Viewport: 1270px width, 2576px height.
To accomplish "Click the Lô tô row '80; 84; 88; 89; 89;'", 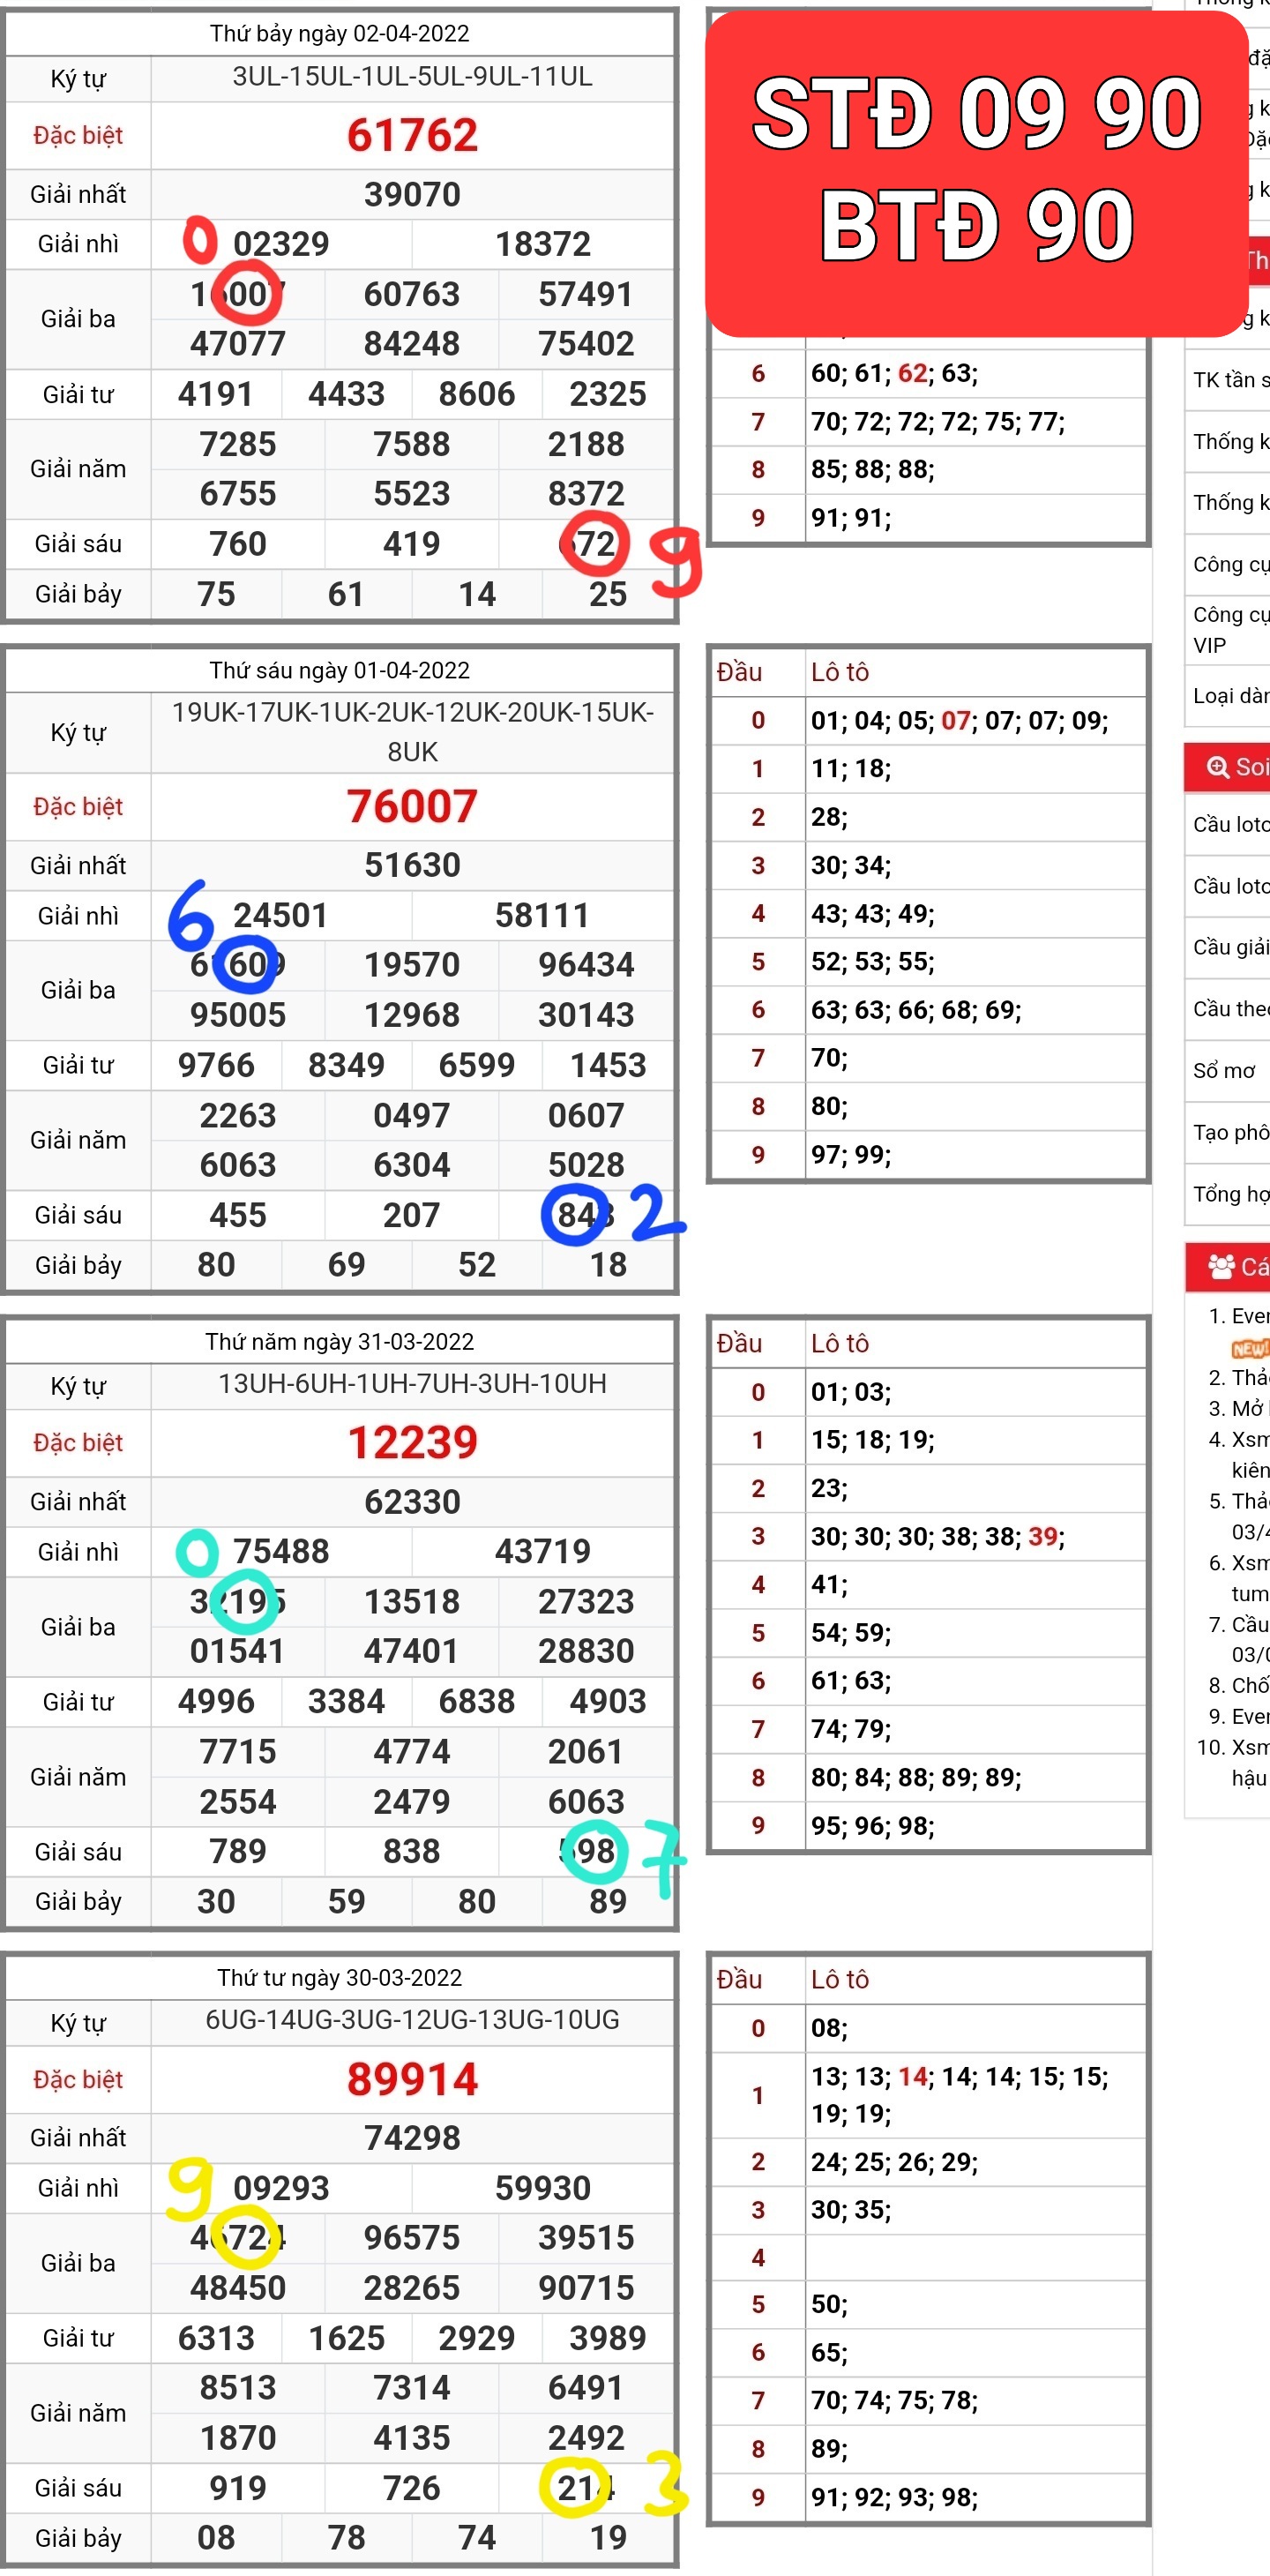I will [916, 1778].
